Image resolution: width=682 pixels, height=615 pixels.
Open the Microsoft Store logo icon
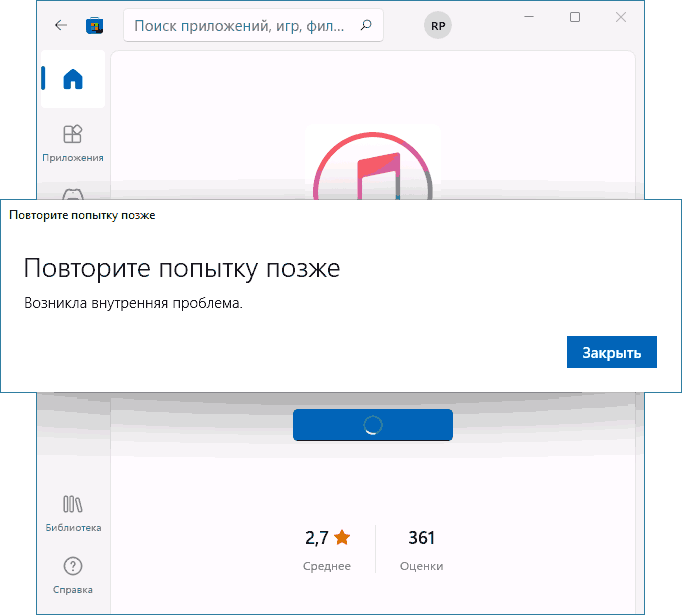tap(94, 26)
